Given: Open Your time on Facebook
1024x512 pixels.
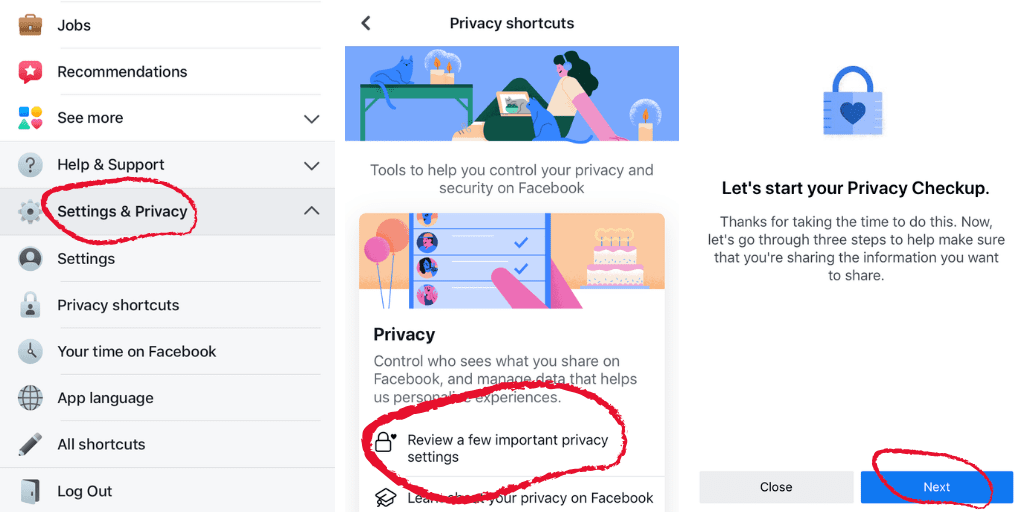Looking at the screenshot, I should pos(137,352).
